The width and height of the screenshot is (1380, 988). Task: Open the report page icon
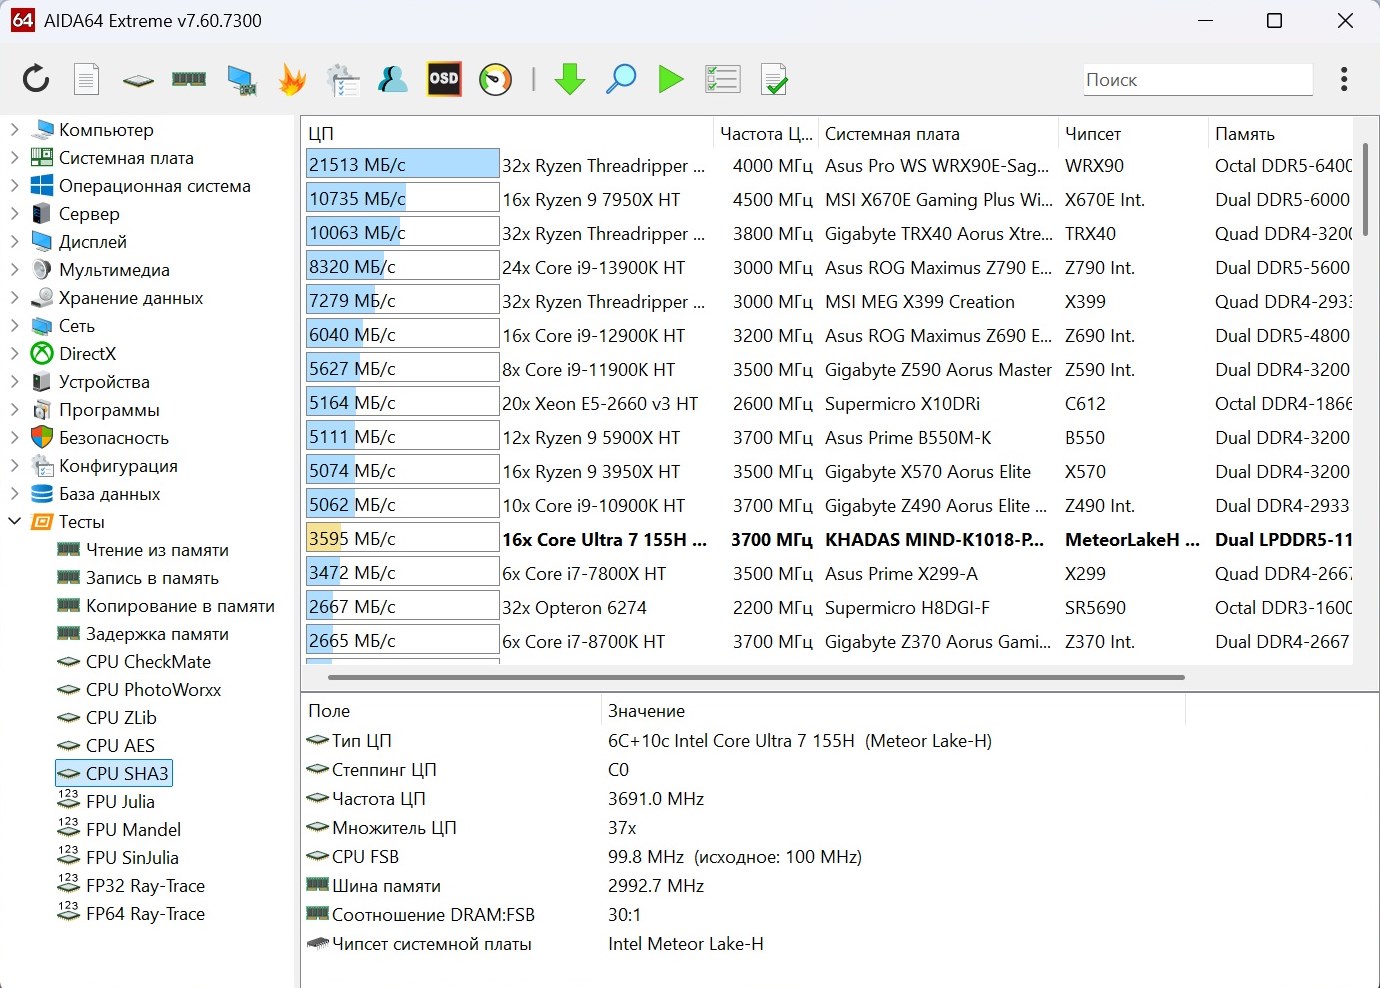coord(87,79)
